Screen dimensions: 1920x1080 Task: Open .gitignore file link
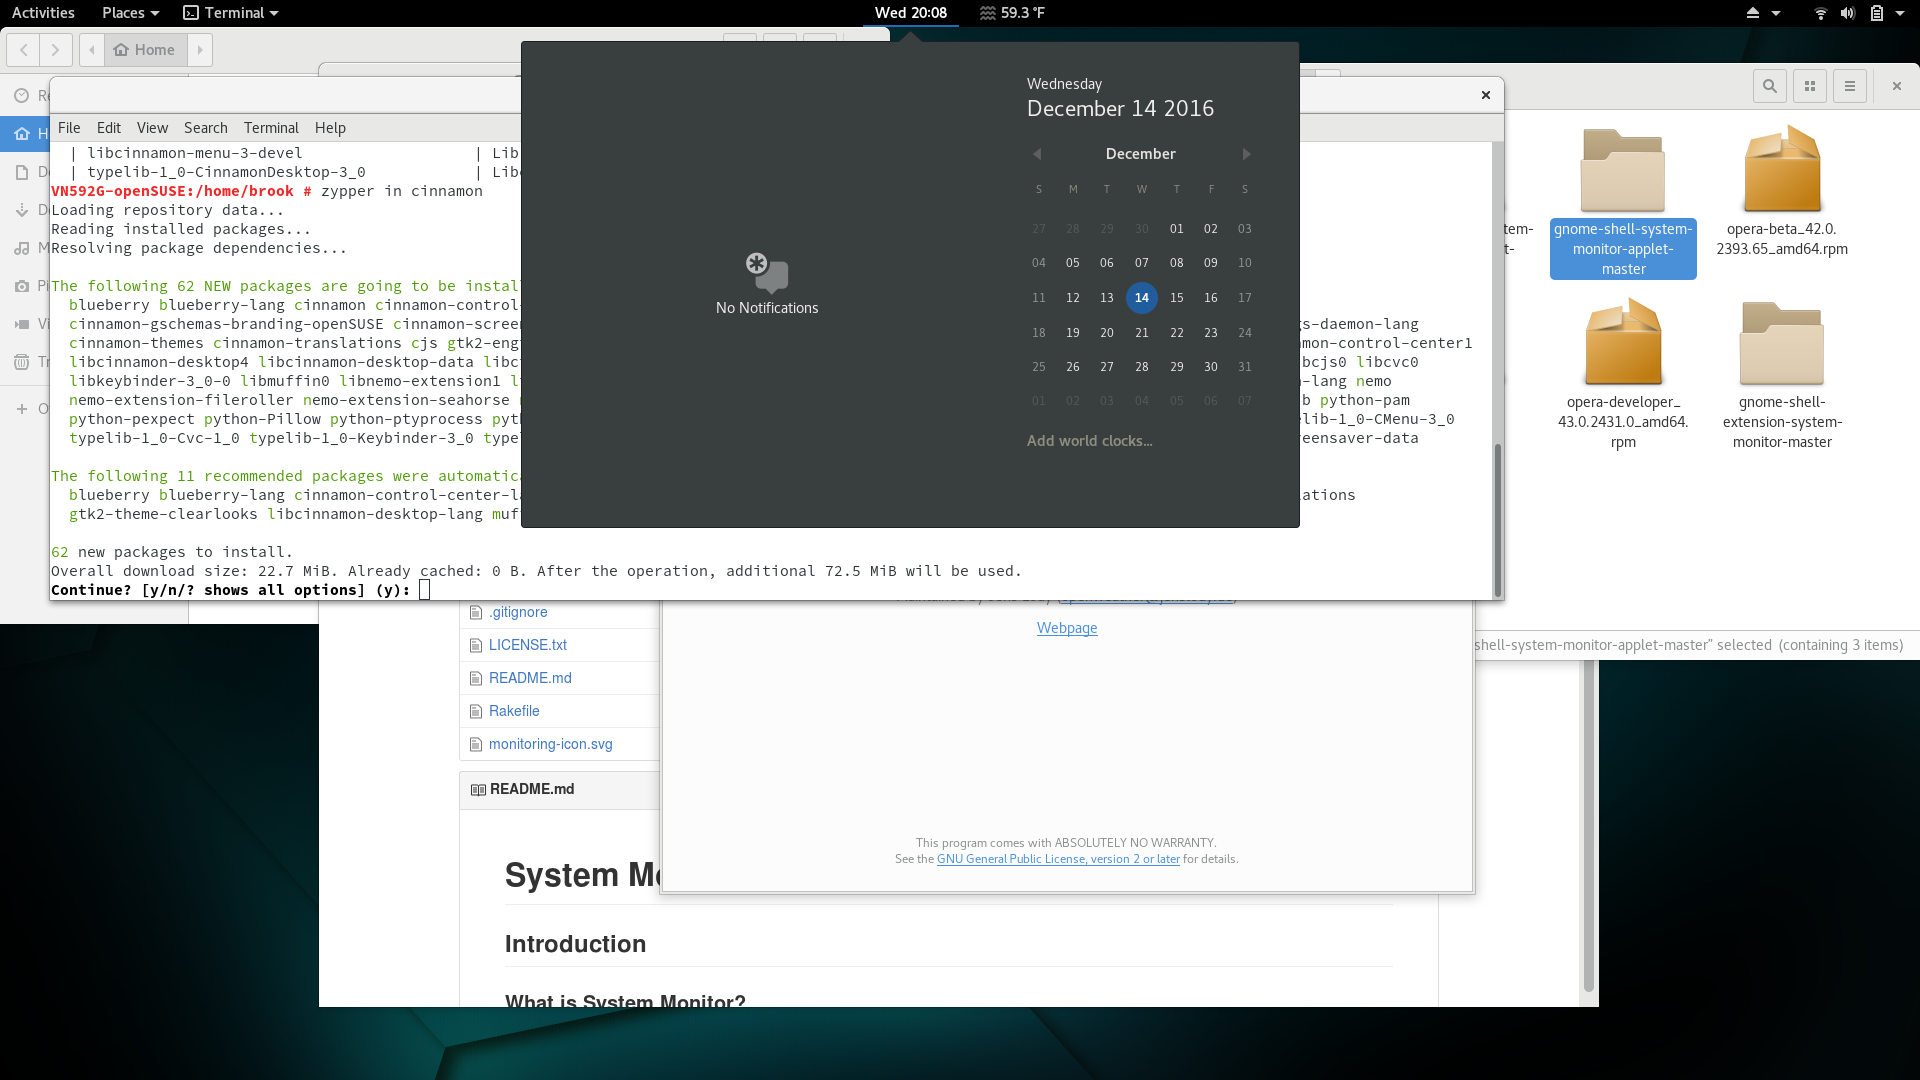pos(518,612)
